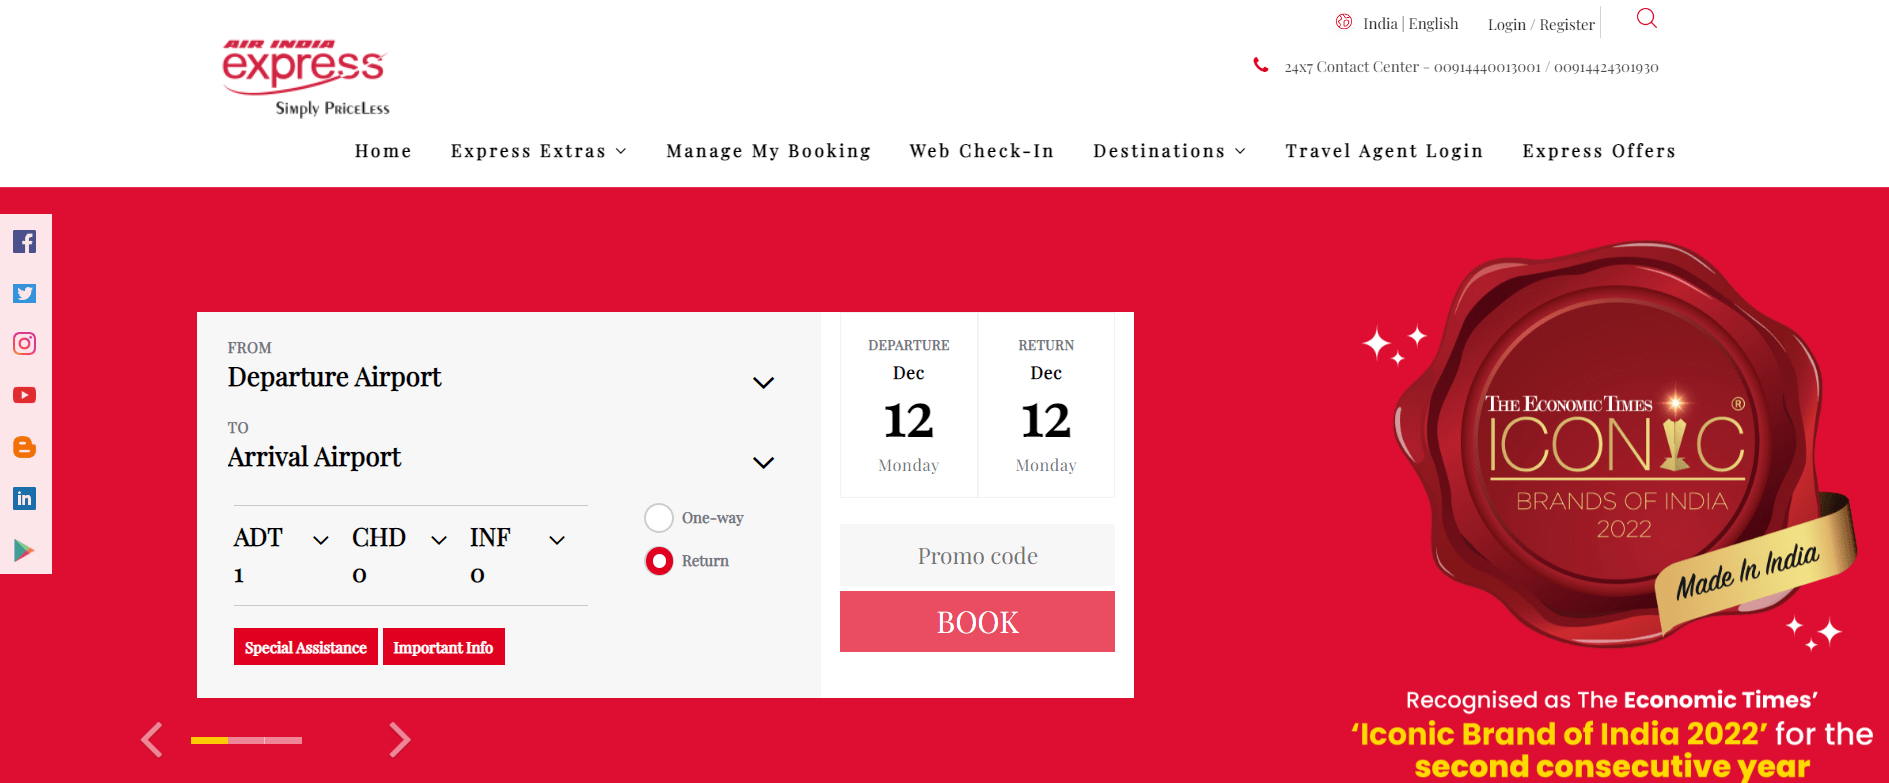Open the Blogger social link

25,447
